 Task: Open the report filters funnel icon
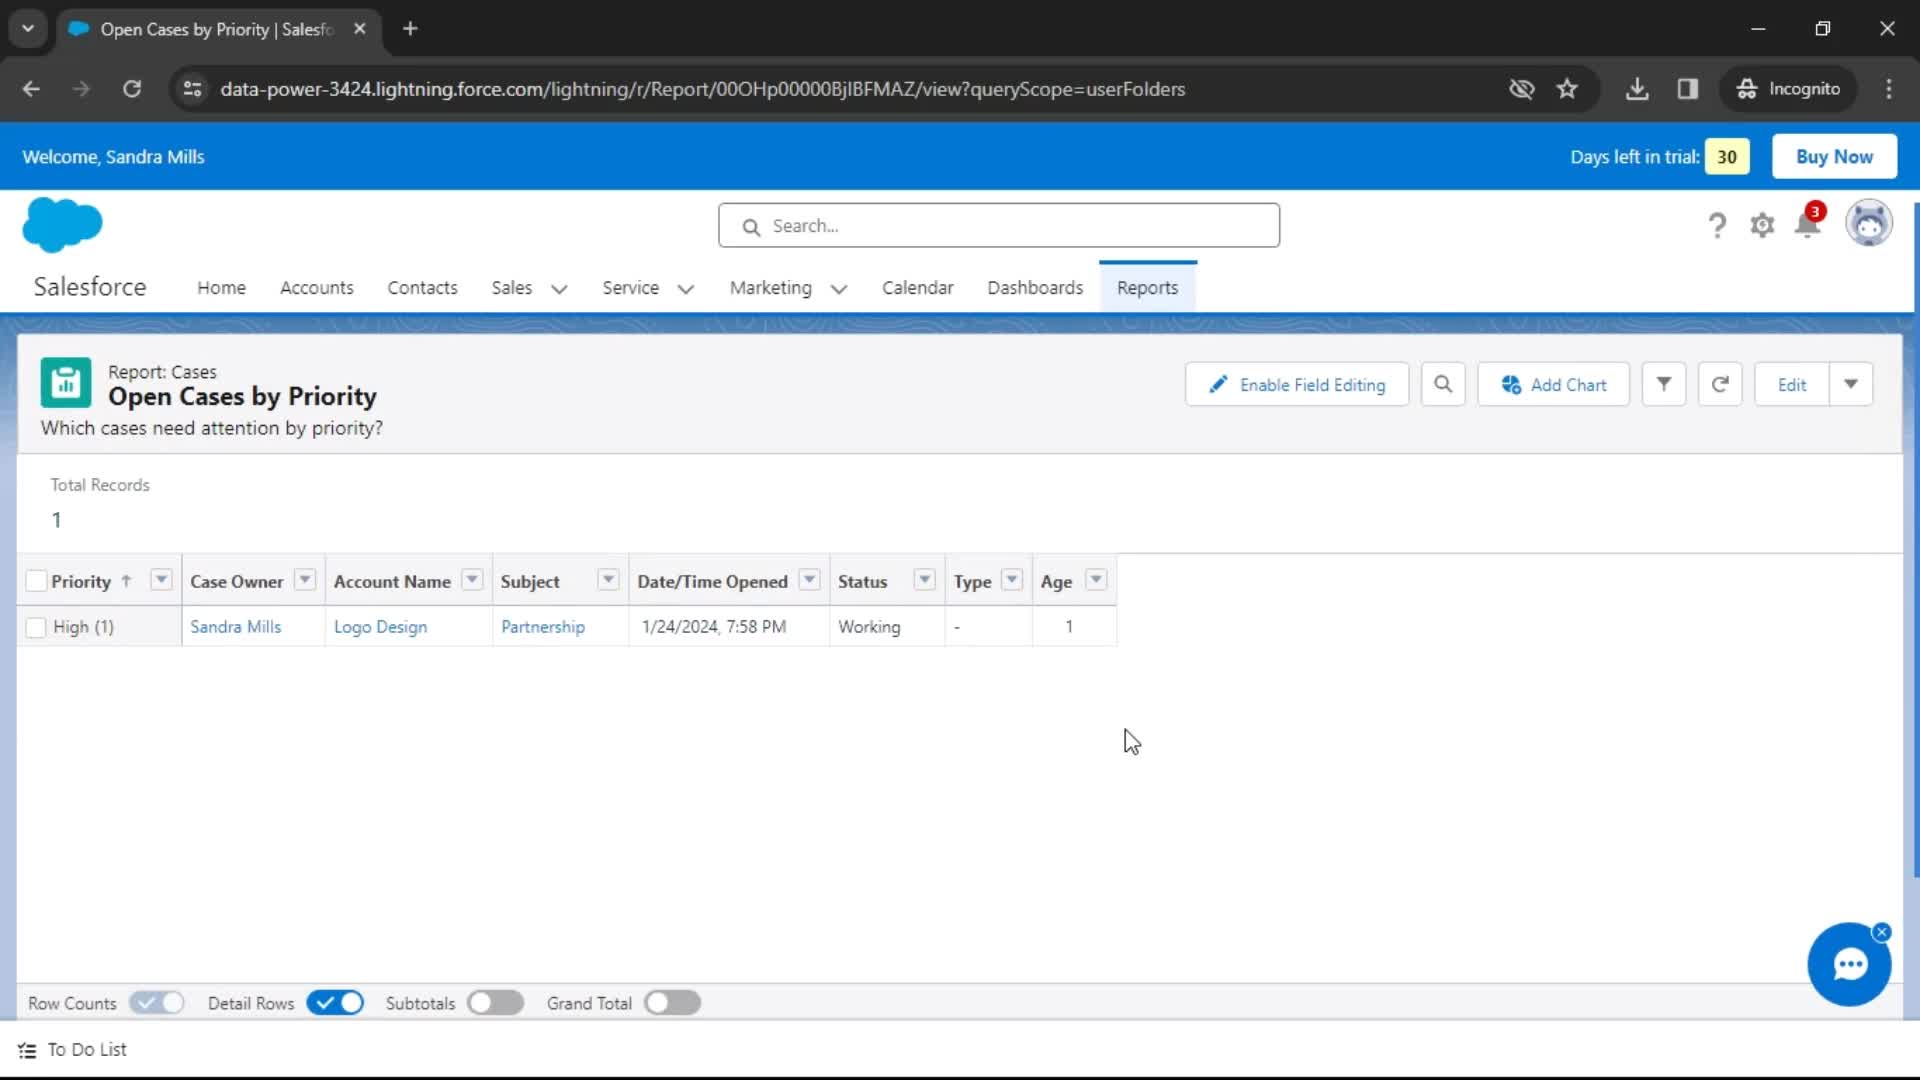tap(1664, 385)
